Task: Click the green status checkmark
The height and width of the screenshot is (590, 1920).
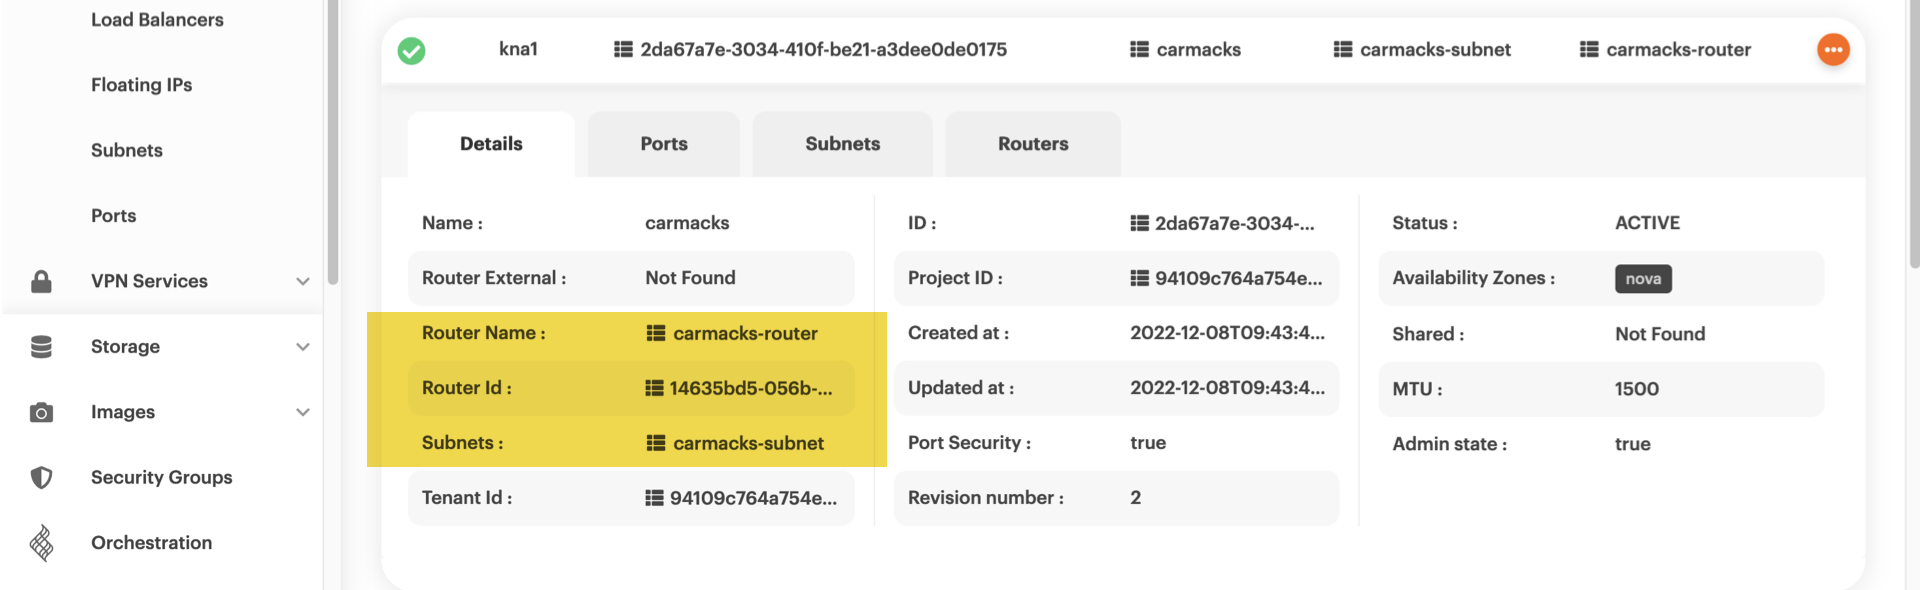Action: pos(411,49)
